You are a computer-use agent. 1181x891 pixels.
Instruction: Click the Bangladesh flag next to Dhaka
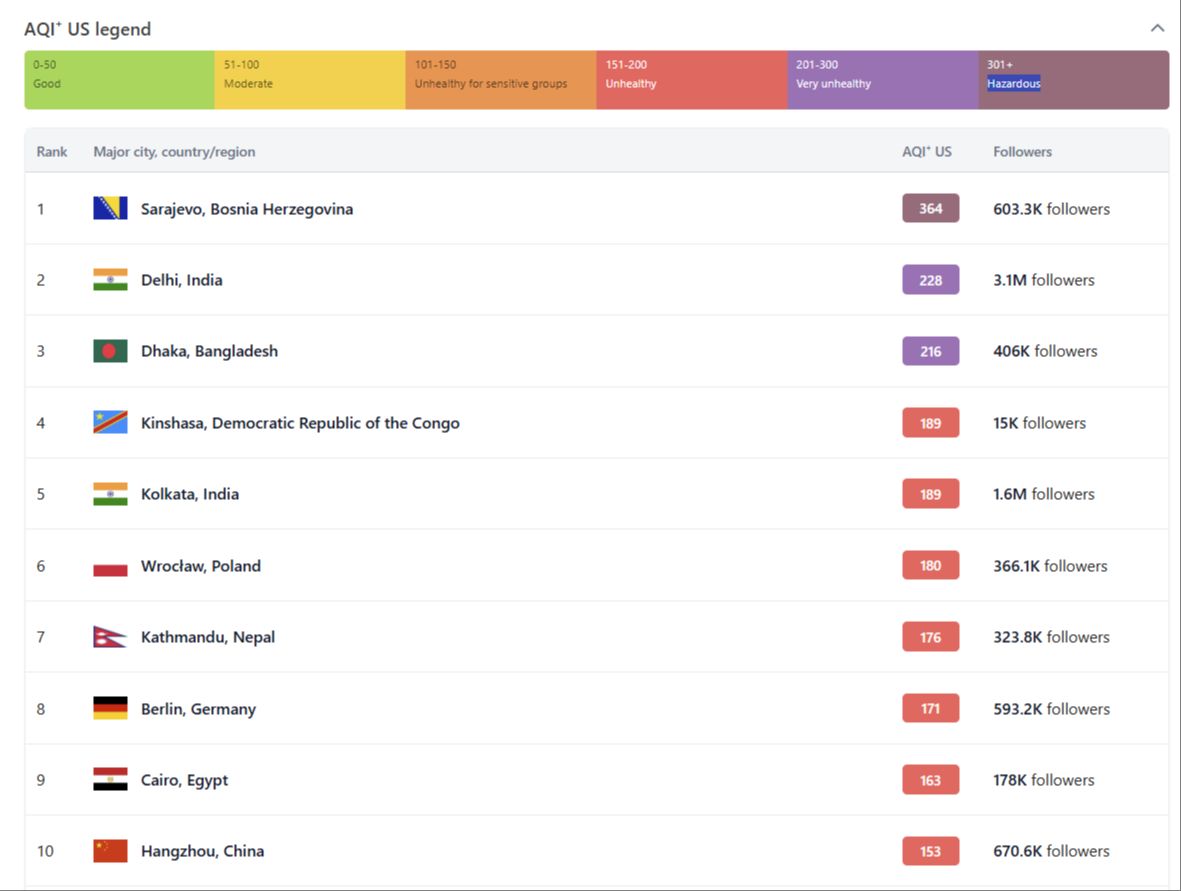pyautogui.click(x=110, y=351)
